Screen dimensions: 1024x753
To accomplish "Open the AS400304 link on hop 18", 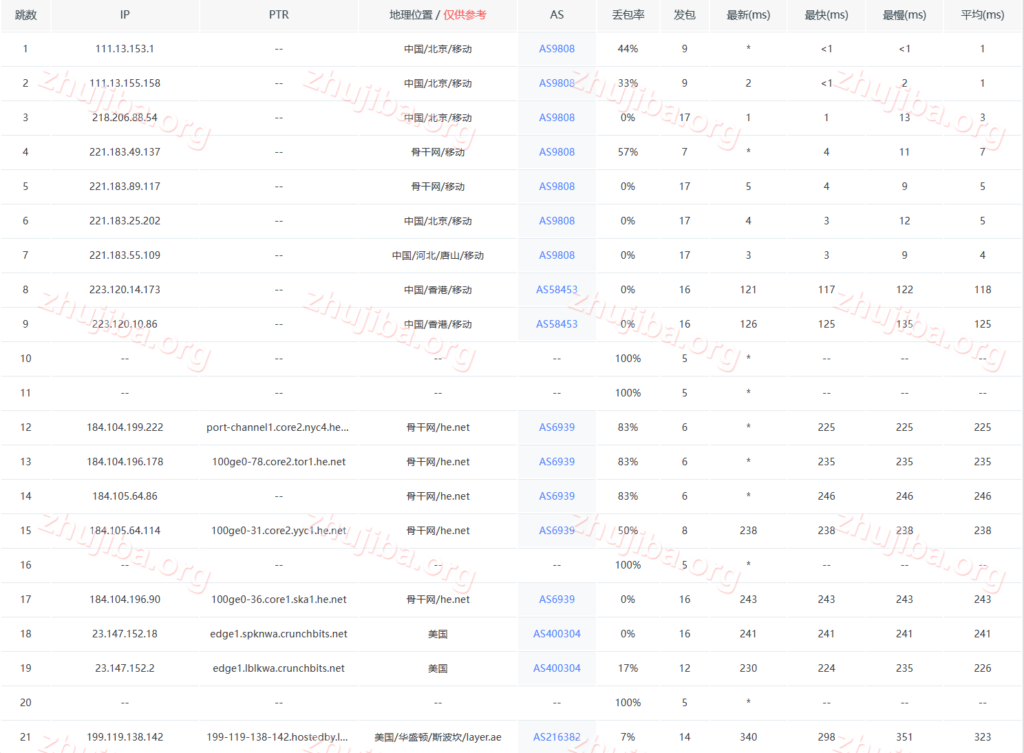I will click(x=556, y=633).
